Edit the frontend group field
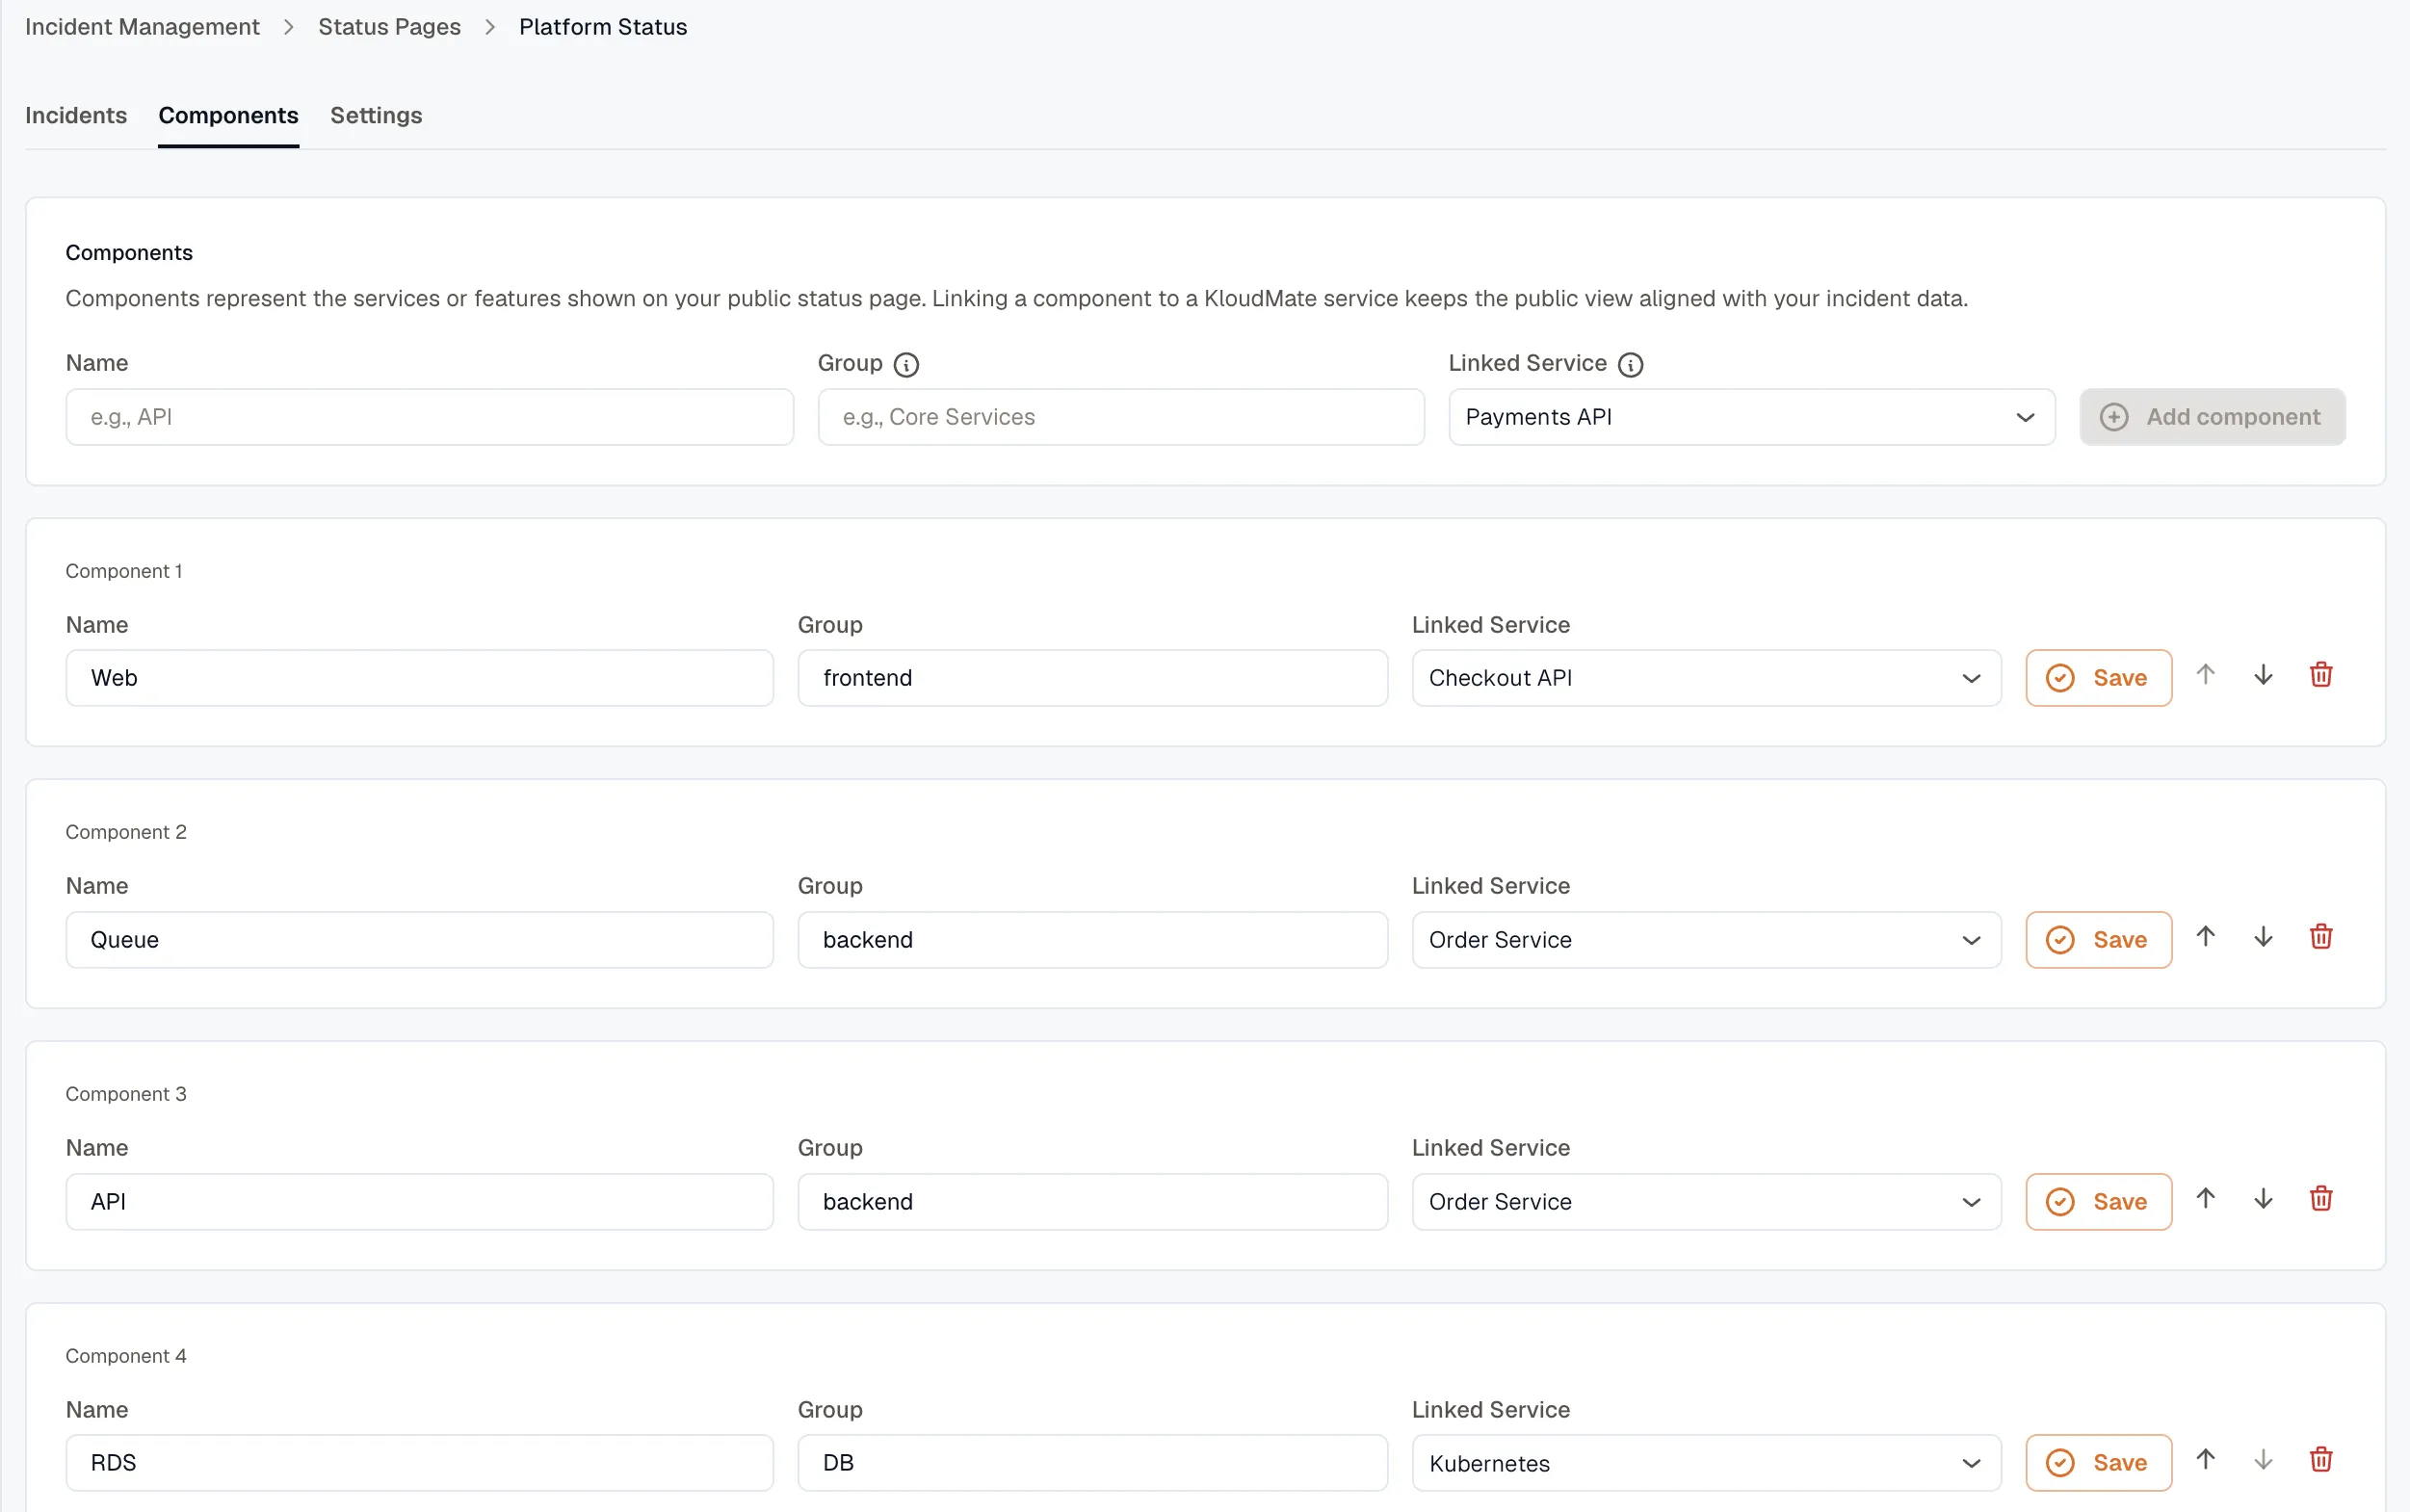 (x=1092, y=678)
